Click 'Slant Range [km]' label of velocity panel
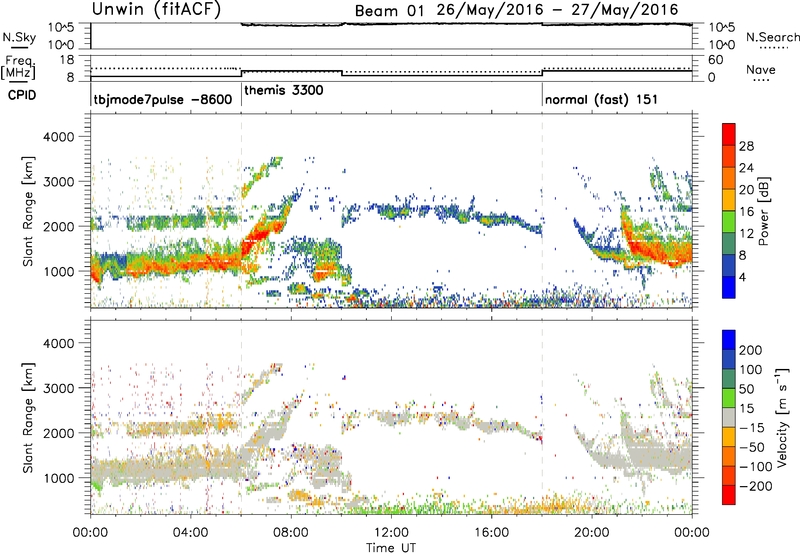Screen dimensions: 800x554 (x=28, y=418)
